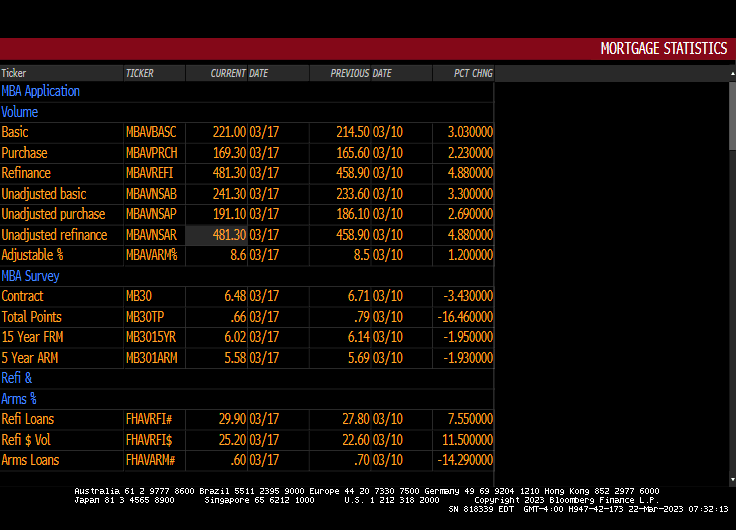Click the Arms Loans row label
Screen dimensions: 736x530
(x=30, y=460)
